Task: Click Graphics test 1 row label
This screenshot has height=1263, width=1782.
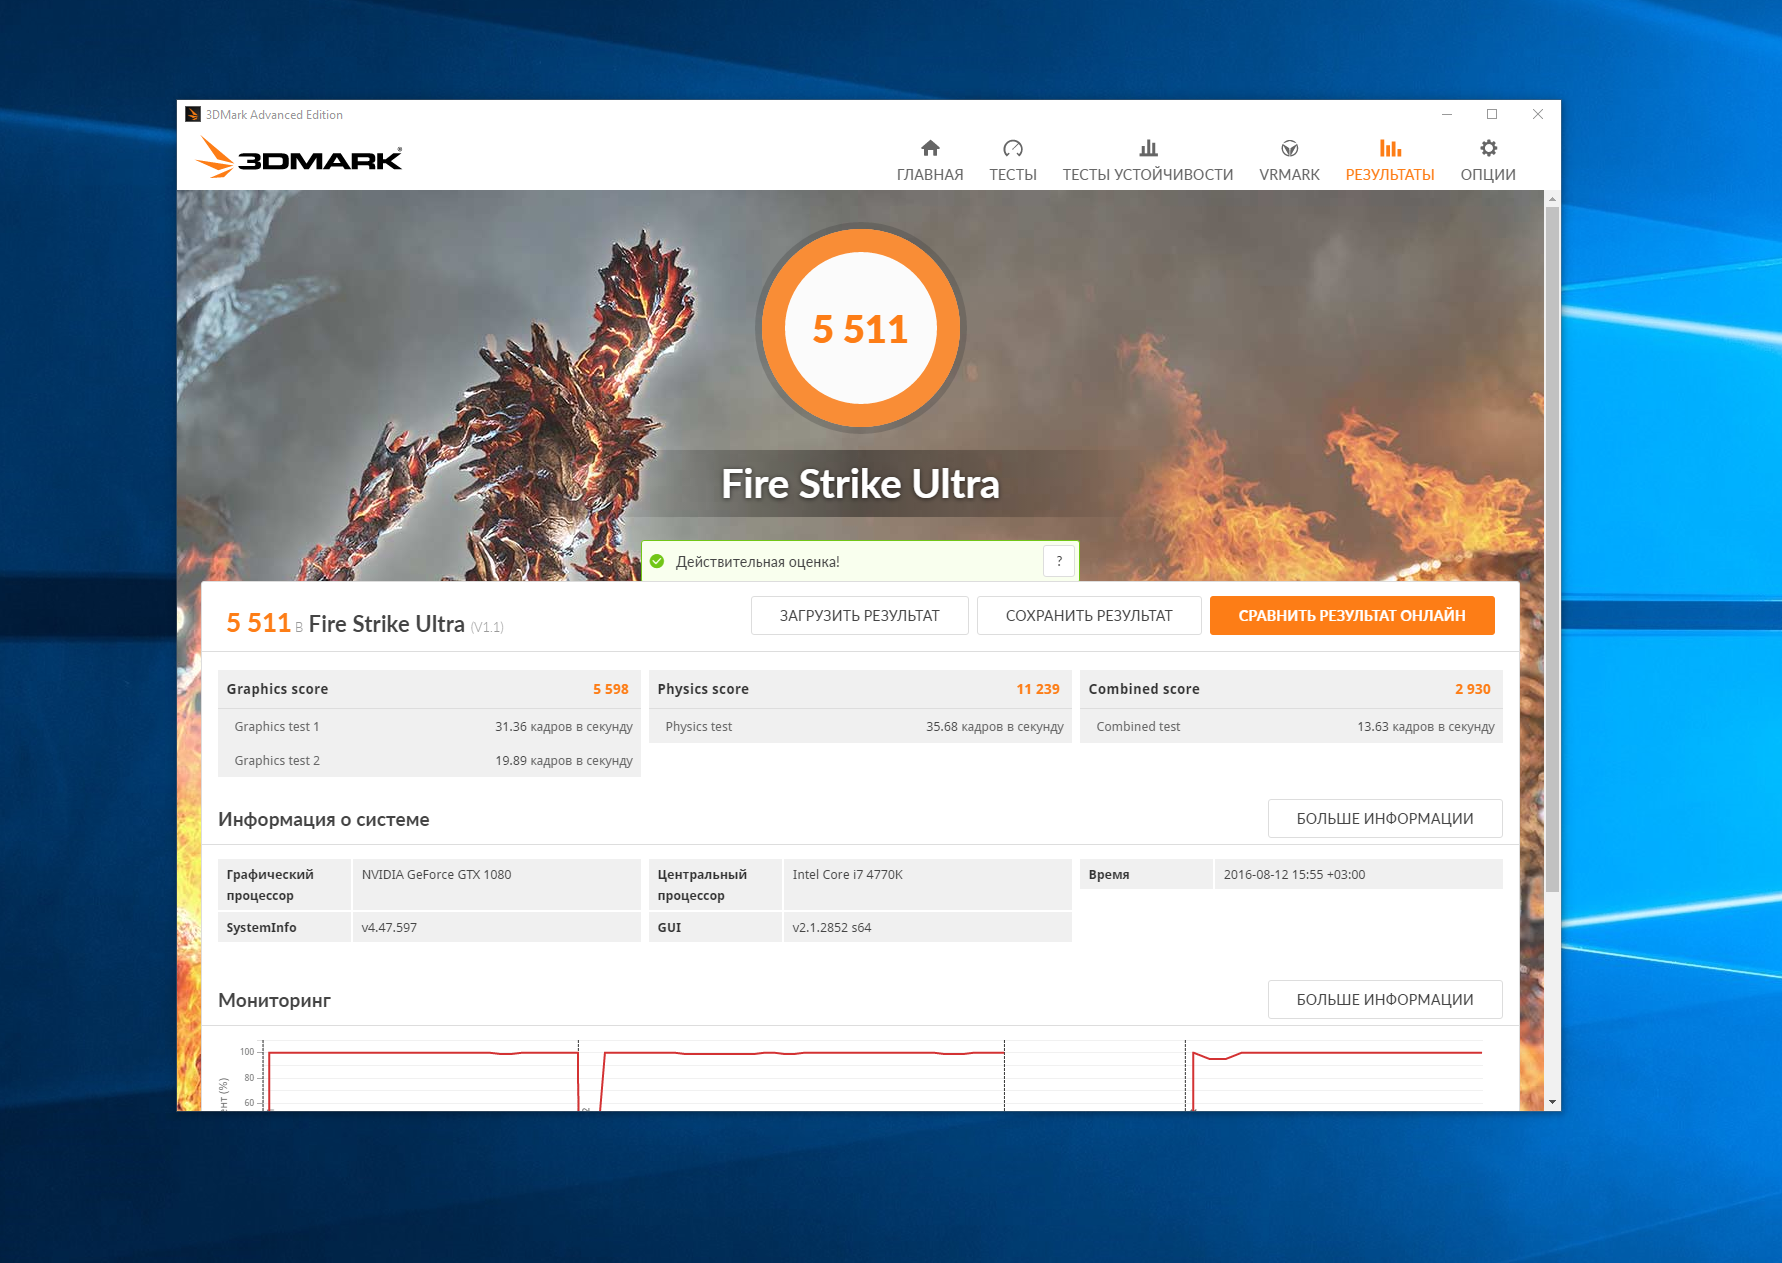Action: tap(277, 727)
